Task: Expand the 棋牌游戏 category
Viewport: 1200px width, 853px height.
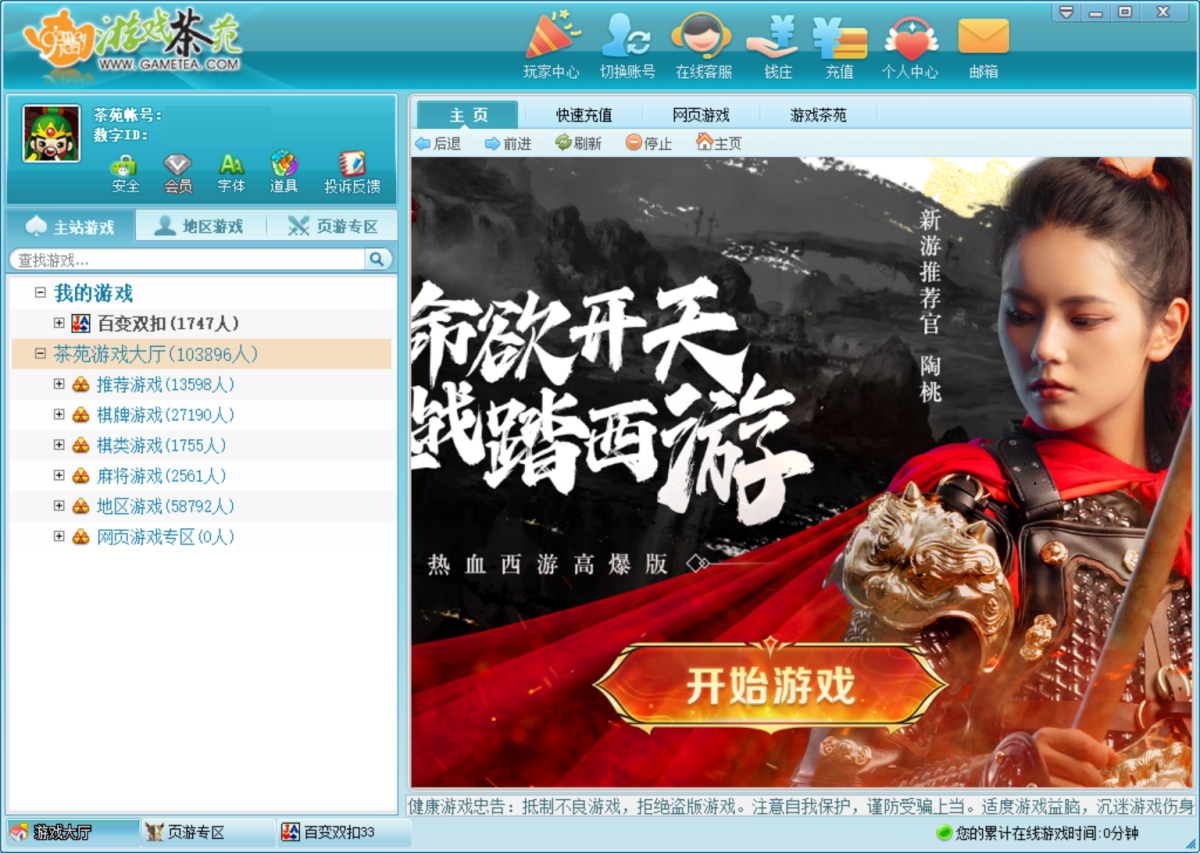Action: click(59, 414)
